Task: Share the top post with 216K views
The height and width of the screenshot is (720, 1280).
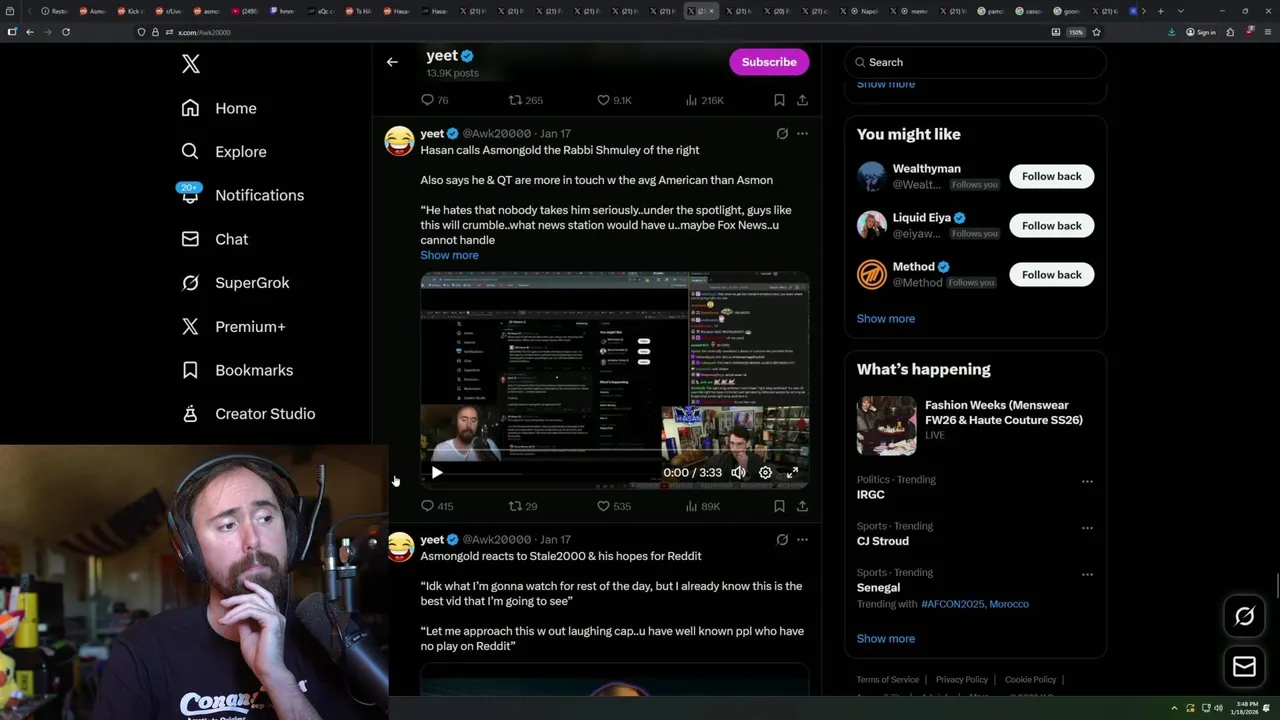Action: tap(802, 100)
